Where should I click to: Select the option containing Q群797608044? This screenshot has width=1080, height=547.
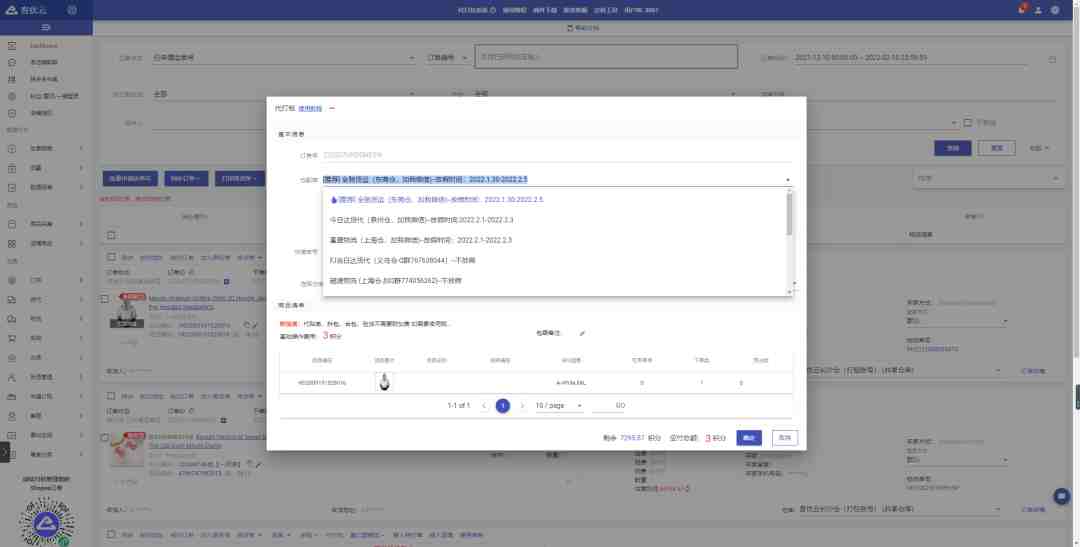pos(402,260)
